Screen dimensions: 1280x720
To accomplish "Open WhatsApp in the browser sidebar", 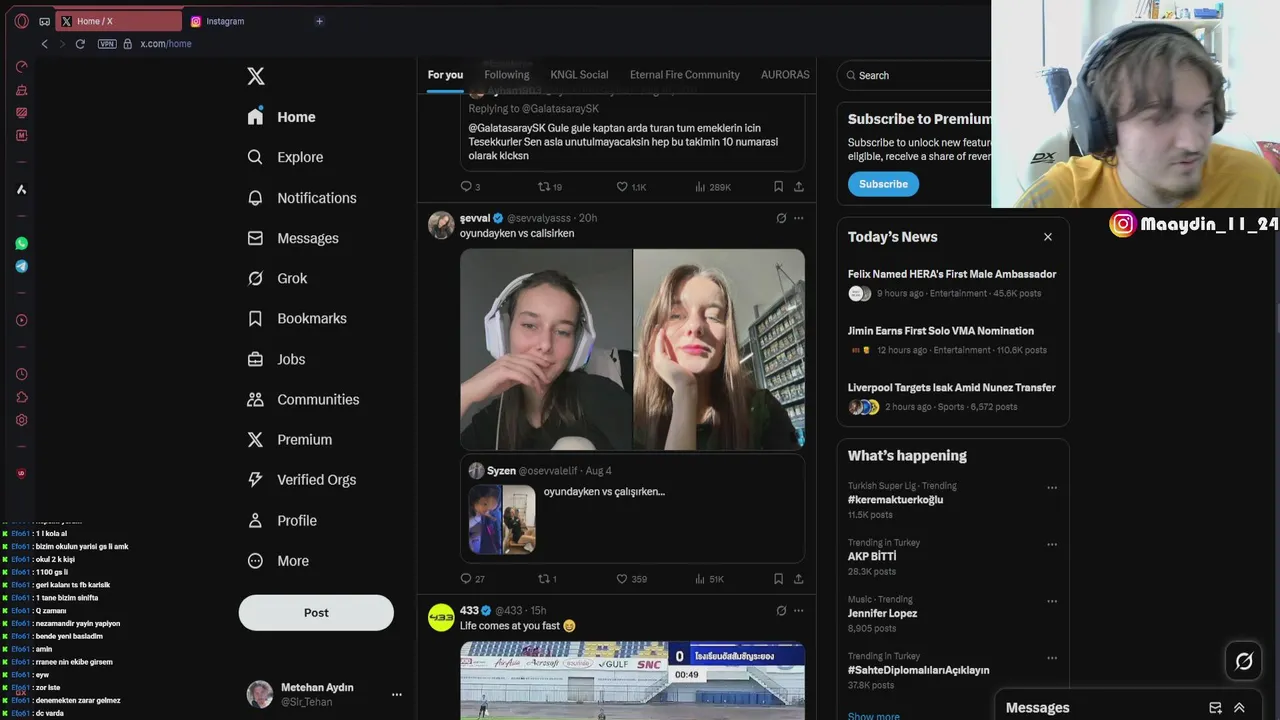I will point(21,243).
